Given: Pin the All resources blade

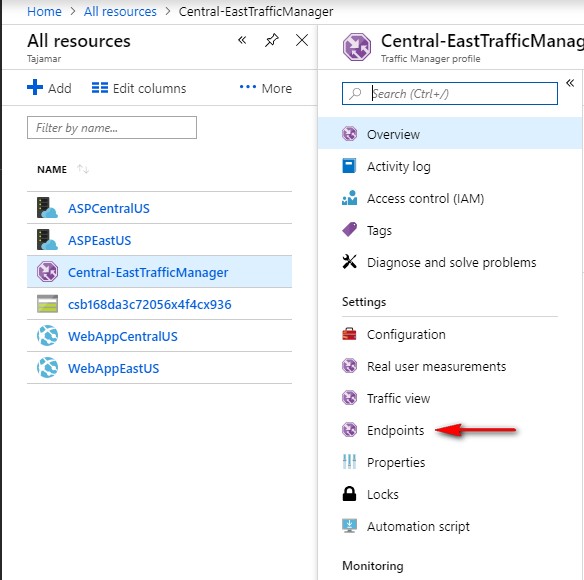Looking at the screenshot, I should [x=272, y=40].
